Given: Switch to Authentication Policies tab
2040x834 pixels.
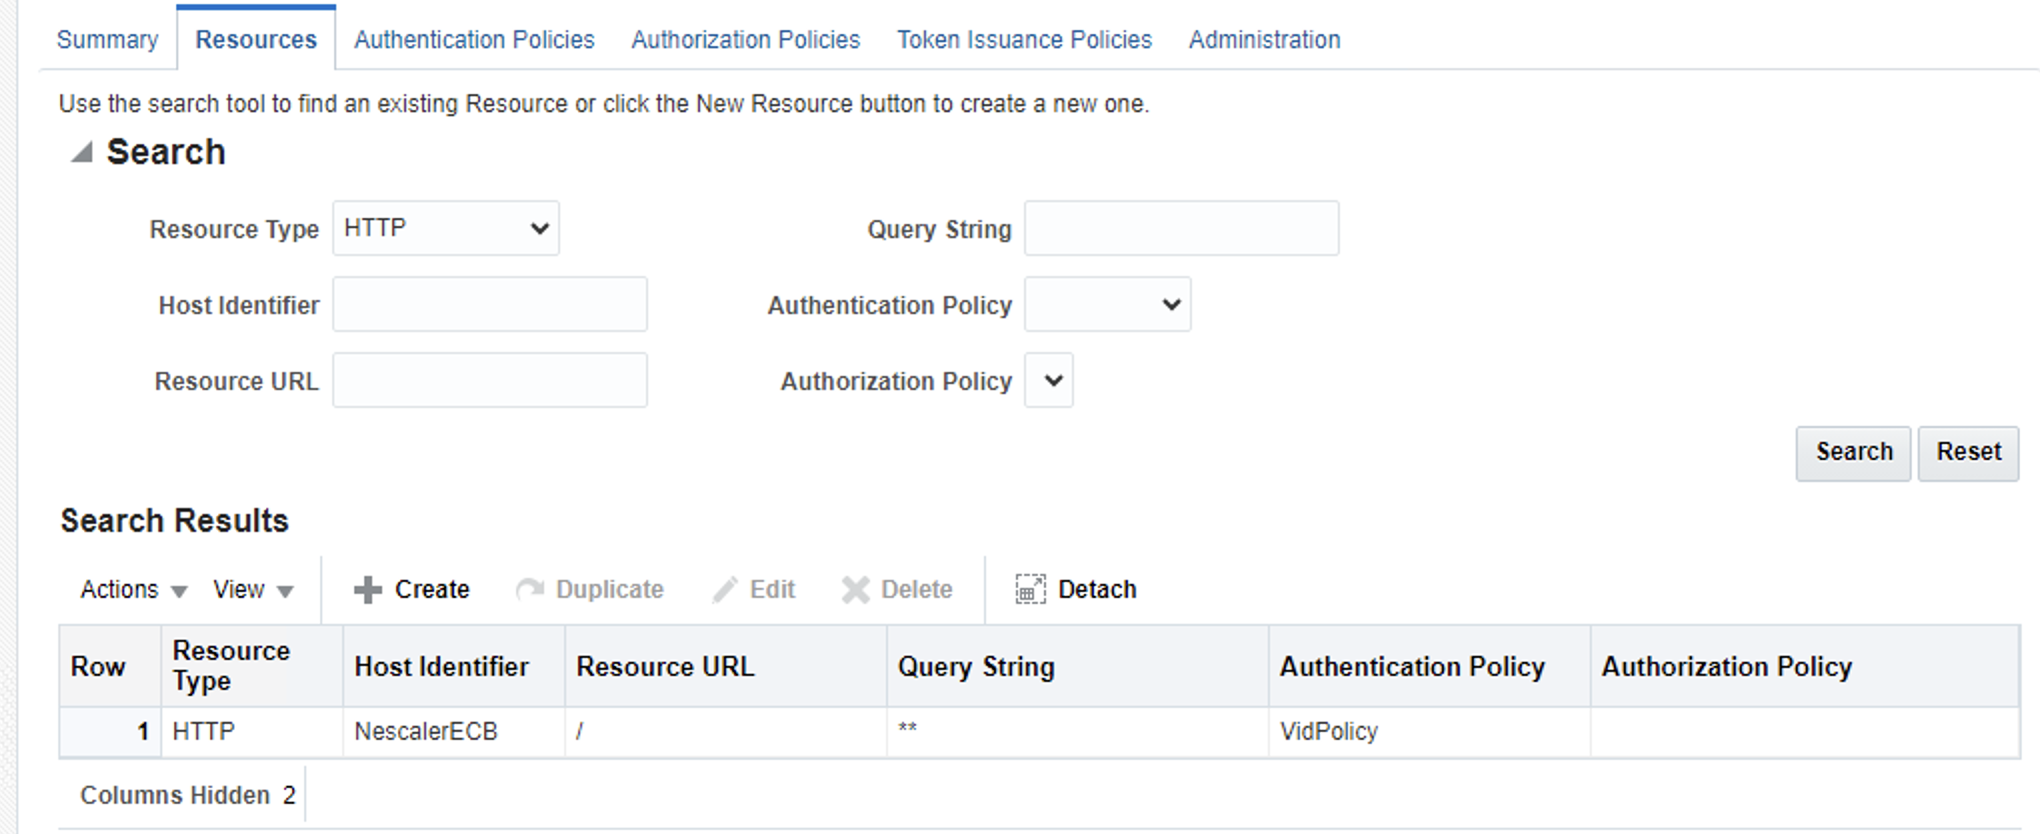Looking at the screenshot, I should [x=474, y=40].
